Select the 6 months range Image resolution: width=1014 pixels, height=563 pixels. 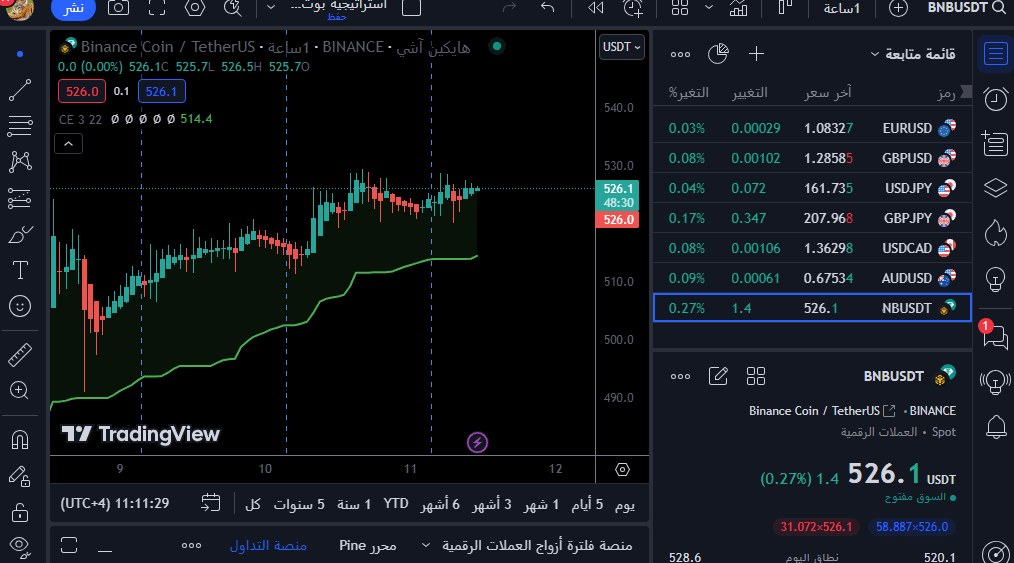[440, 504]
